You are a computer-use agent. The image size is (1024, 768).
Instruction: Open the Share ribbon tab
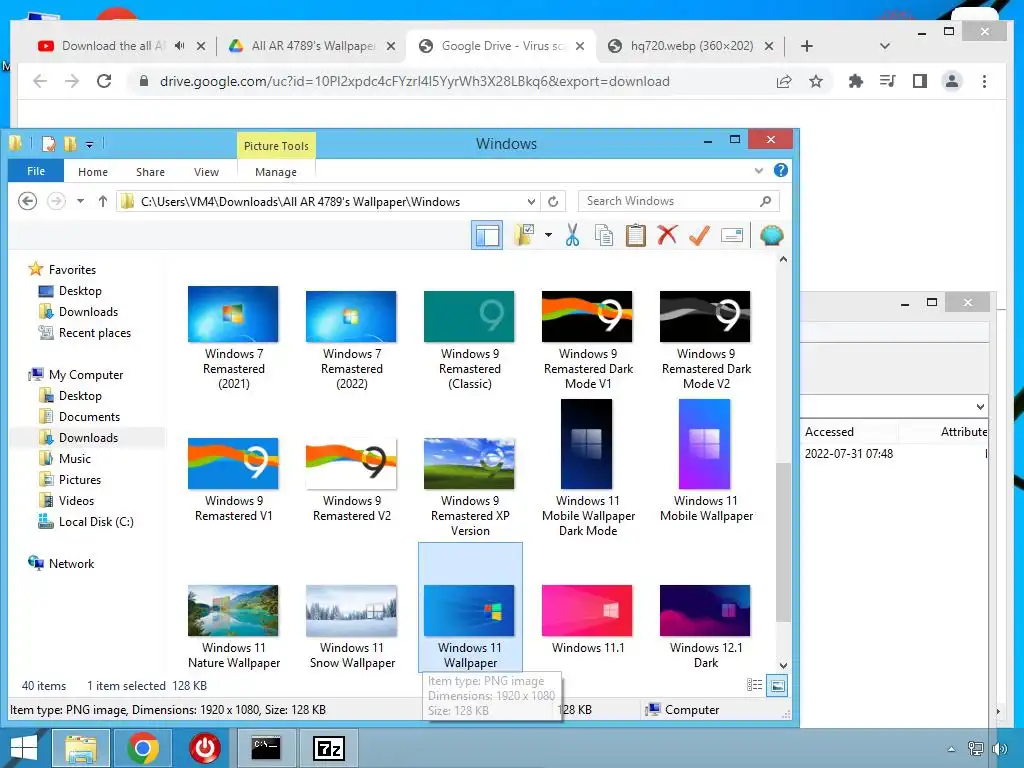(x=150, y=172)
